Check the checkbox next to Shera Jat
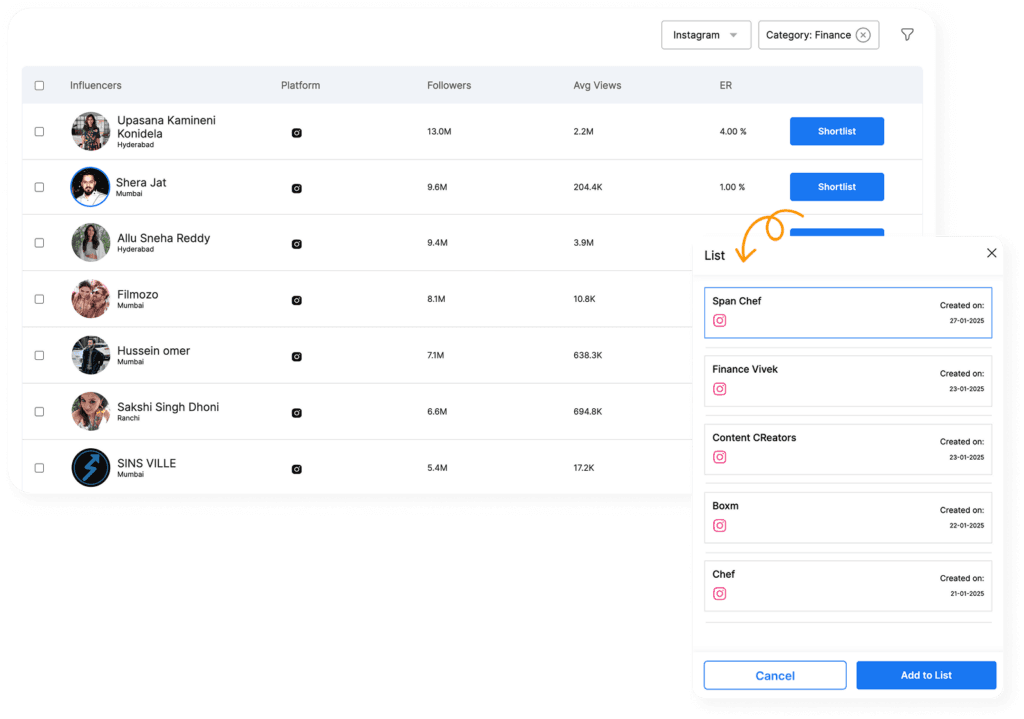This screenshot has width=1024, height=719. pos(39,187)
